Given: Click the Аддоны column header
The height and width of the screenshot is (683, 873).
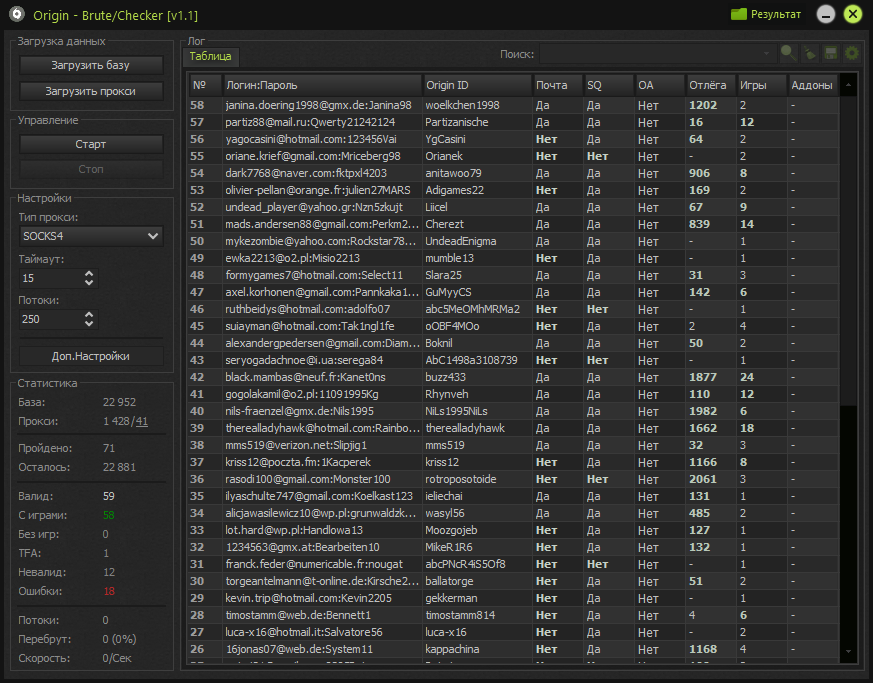Looking at the screenshot, I should pyautogui.click(x=813, y=85).
